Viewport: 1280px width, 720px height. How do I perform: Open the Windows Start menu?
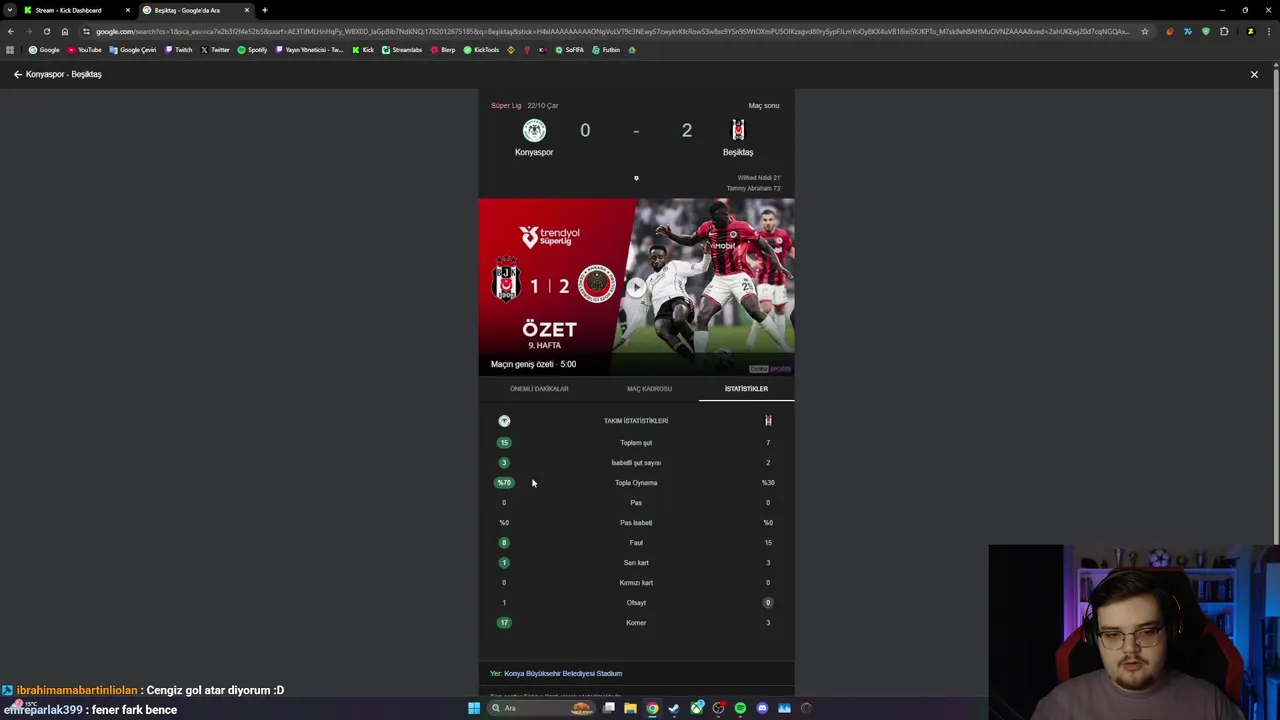[474, 708]
